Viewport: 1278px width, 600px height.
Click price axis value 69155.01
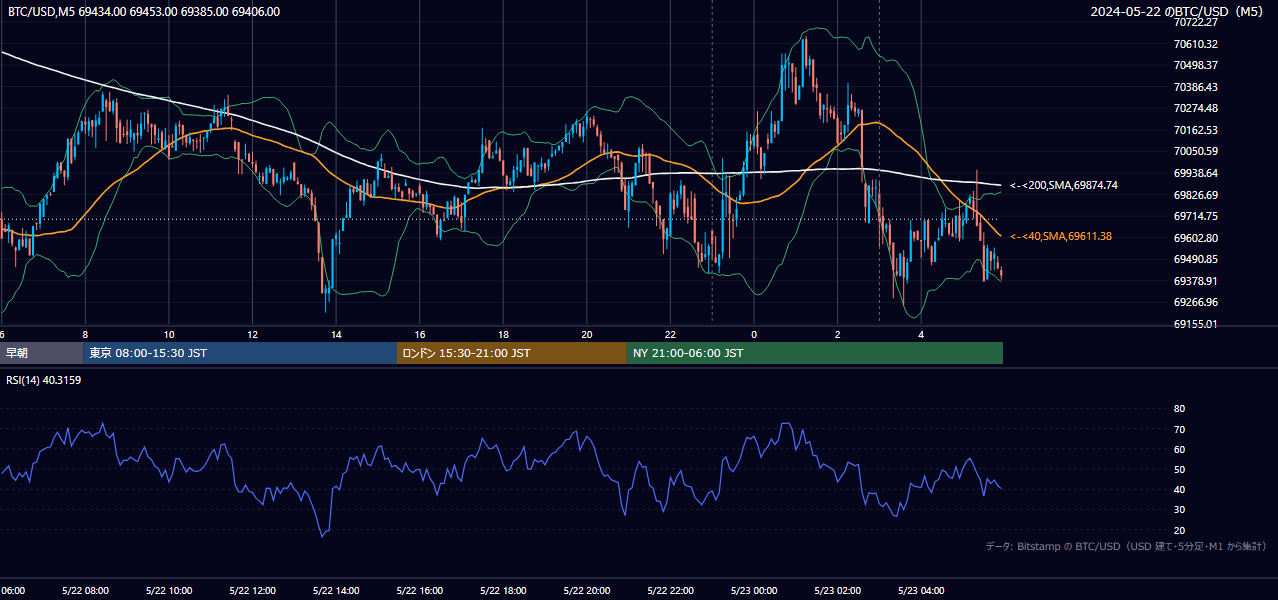point(1195,324)
